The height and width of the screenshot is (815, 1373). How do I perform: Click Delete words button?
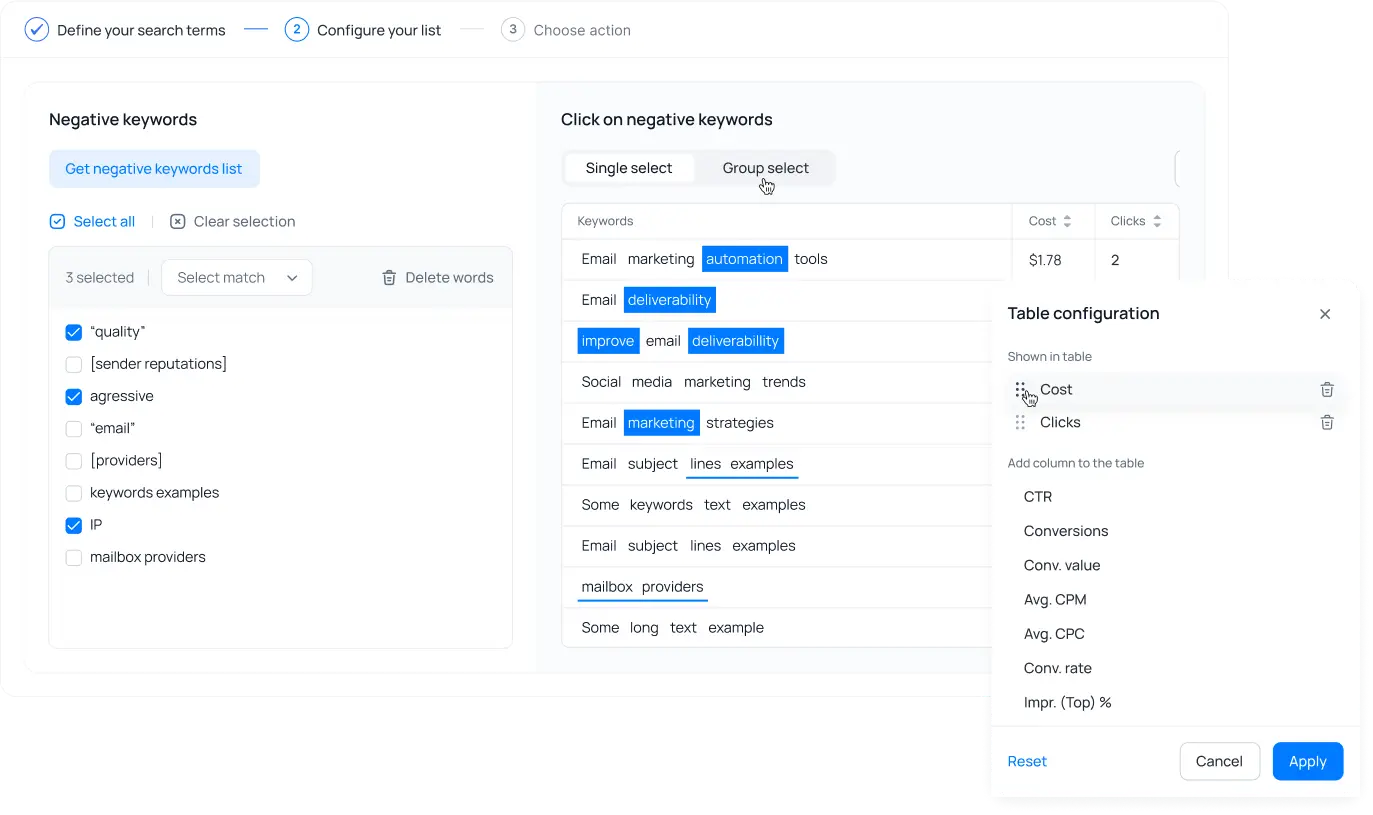(438, 278)
